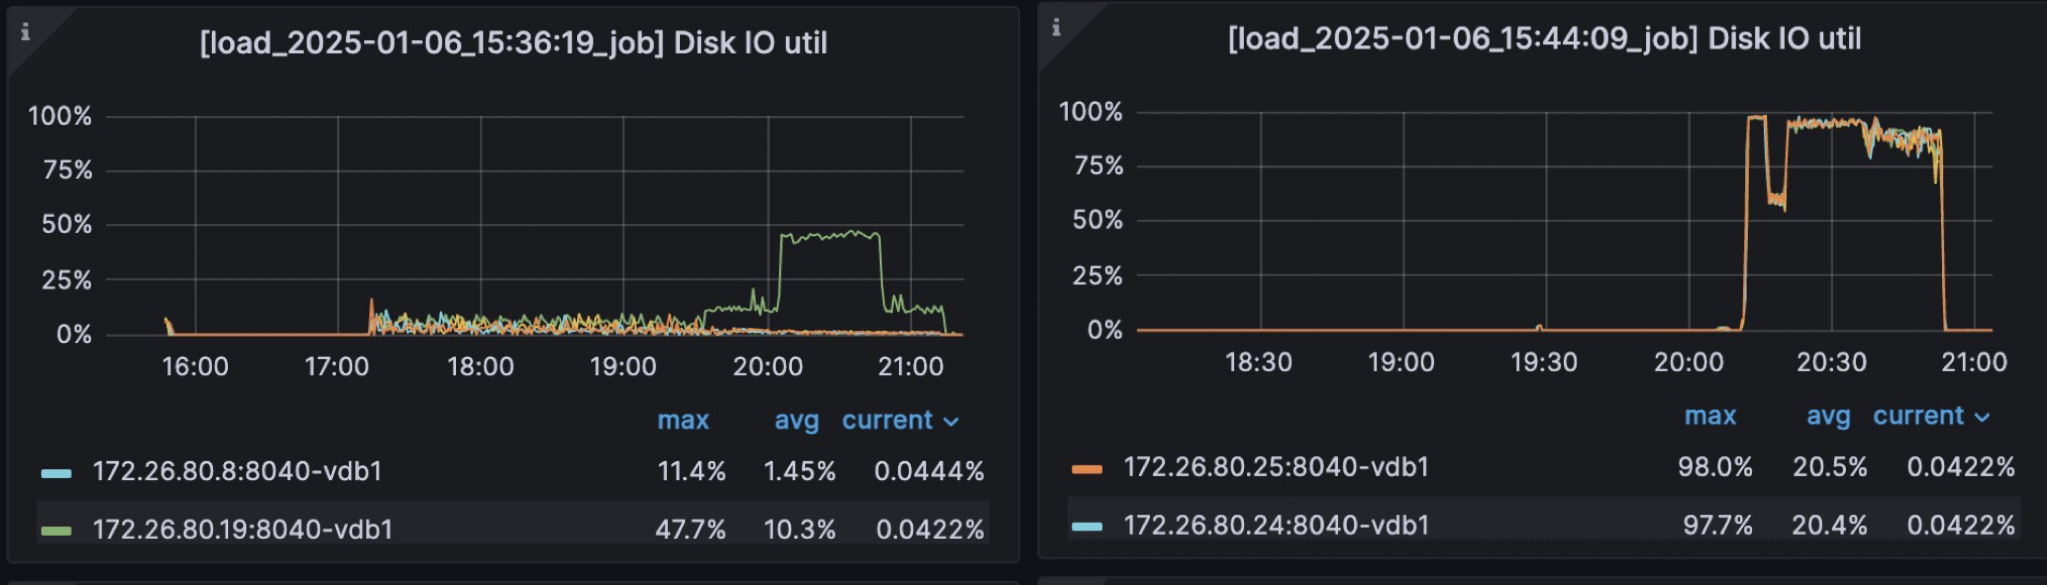Click the orange swatch for 172.26.80.25:8040-vdb1
Viewport: 2047px width, 585px height.
[x=1087, y=468]
